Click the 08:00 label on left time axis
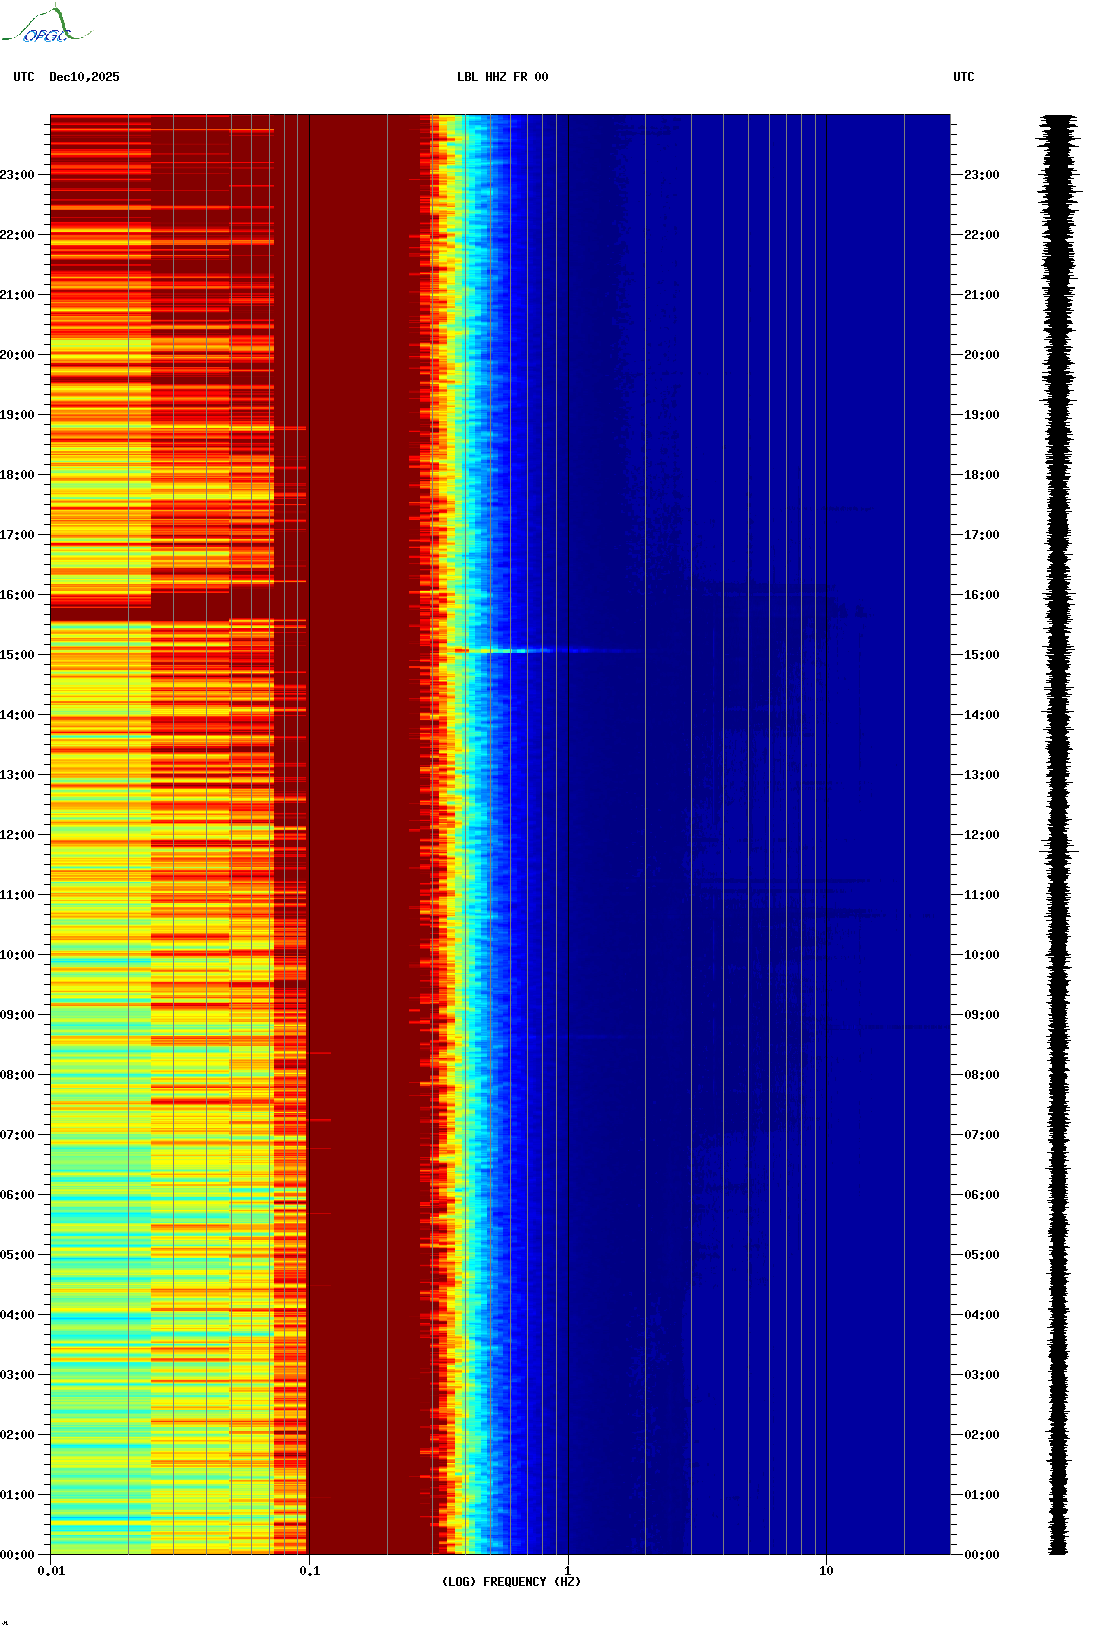 [17, 1075]
